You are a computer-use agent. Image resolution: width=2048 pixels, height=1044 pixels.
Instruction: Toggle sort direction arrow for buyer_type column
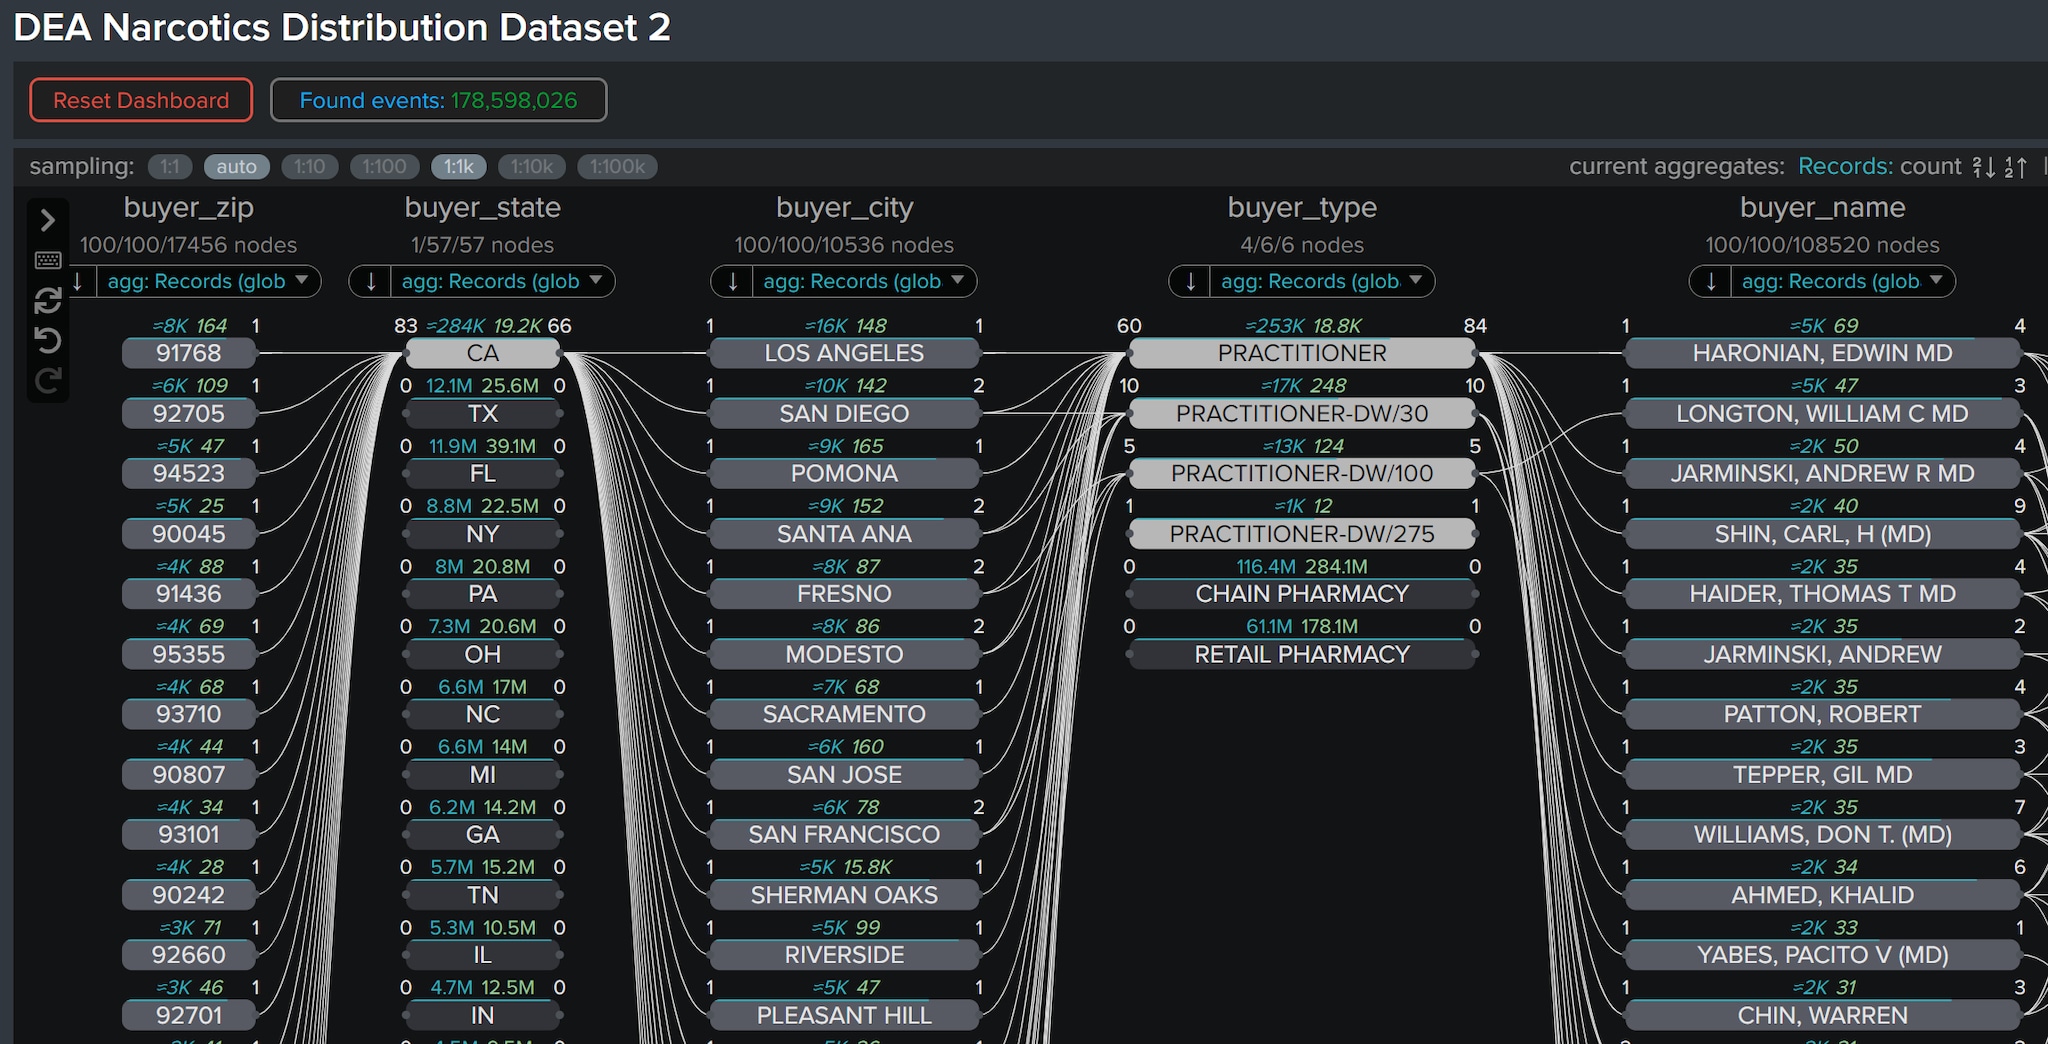click(x=1190, y=282)
